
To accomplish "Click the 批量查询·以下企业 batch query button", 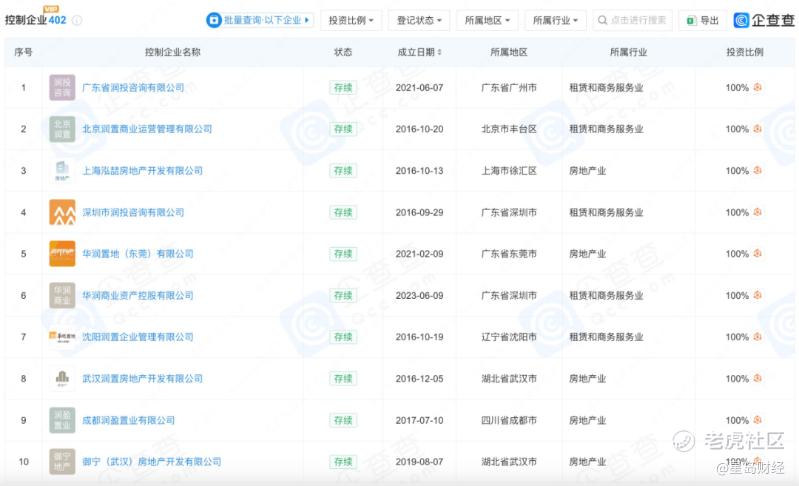I will [260, 20].
